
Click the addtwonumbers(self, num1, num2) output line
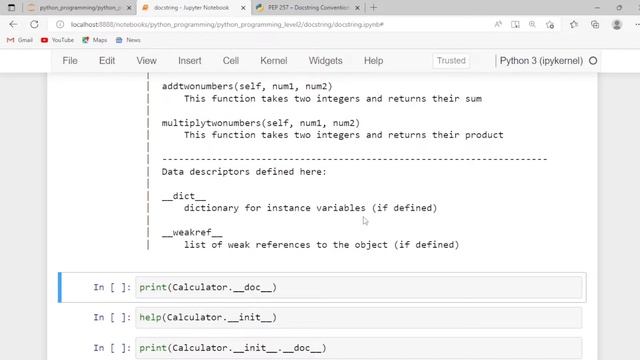click(247, 87)
